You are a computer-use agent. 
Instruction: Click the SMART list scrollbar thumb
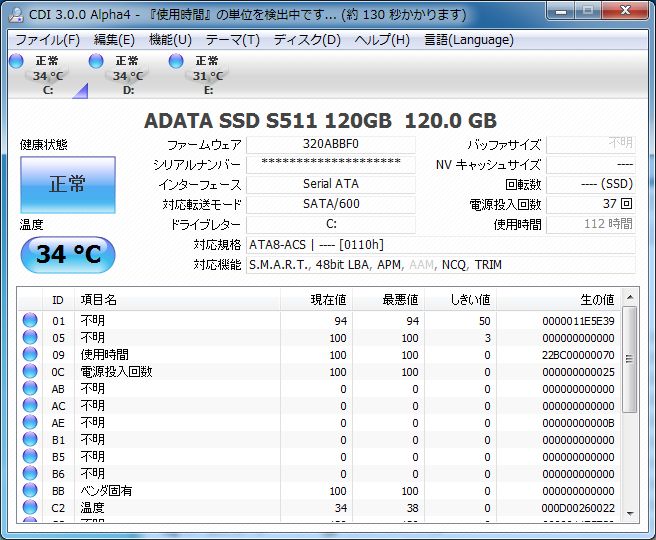630,359
